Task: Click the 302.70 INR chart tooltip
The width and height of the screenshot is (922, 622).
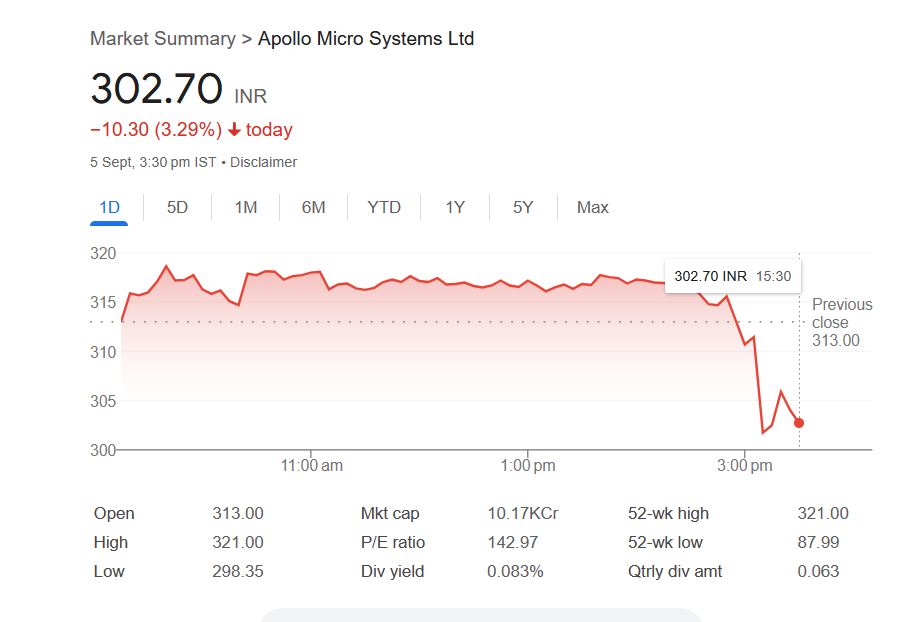Action: pos(732,275)
